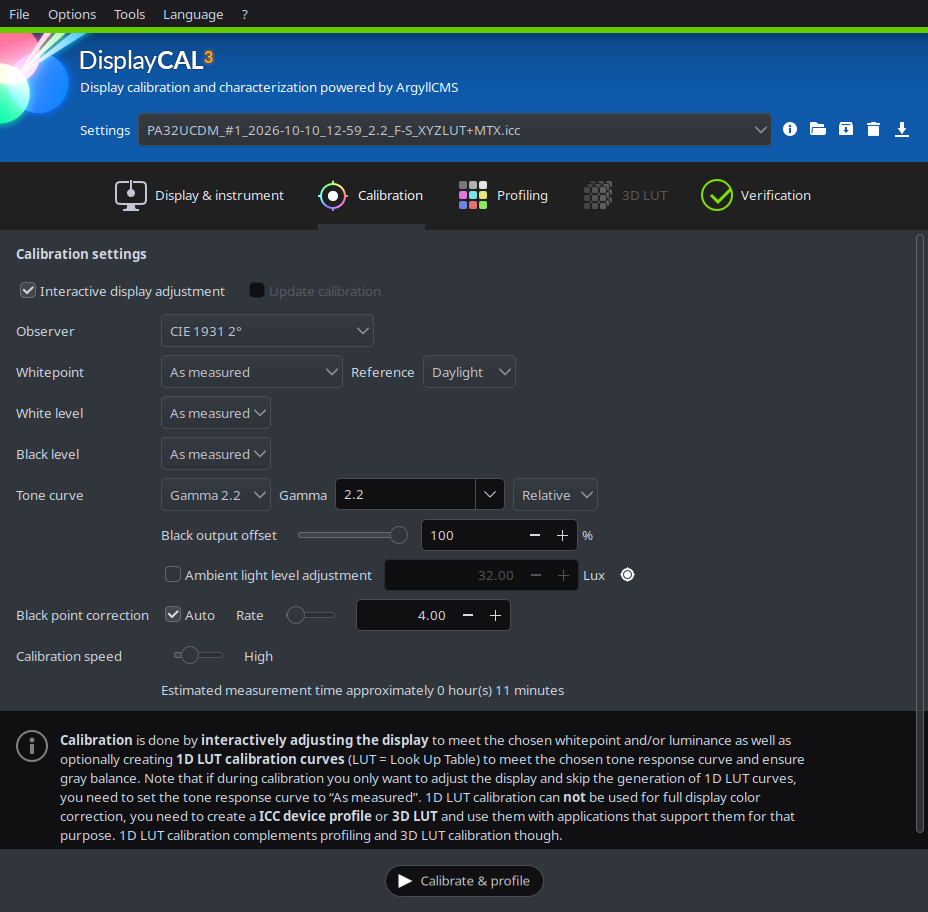Open the Observer CIE 1931 2° dropdown
Viewport: 928px width, 912px height.
pyautogui.click(x=267, y=331)
